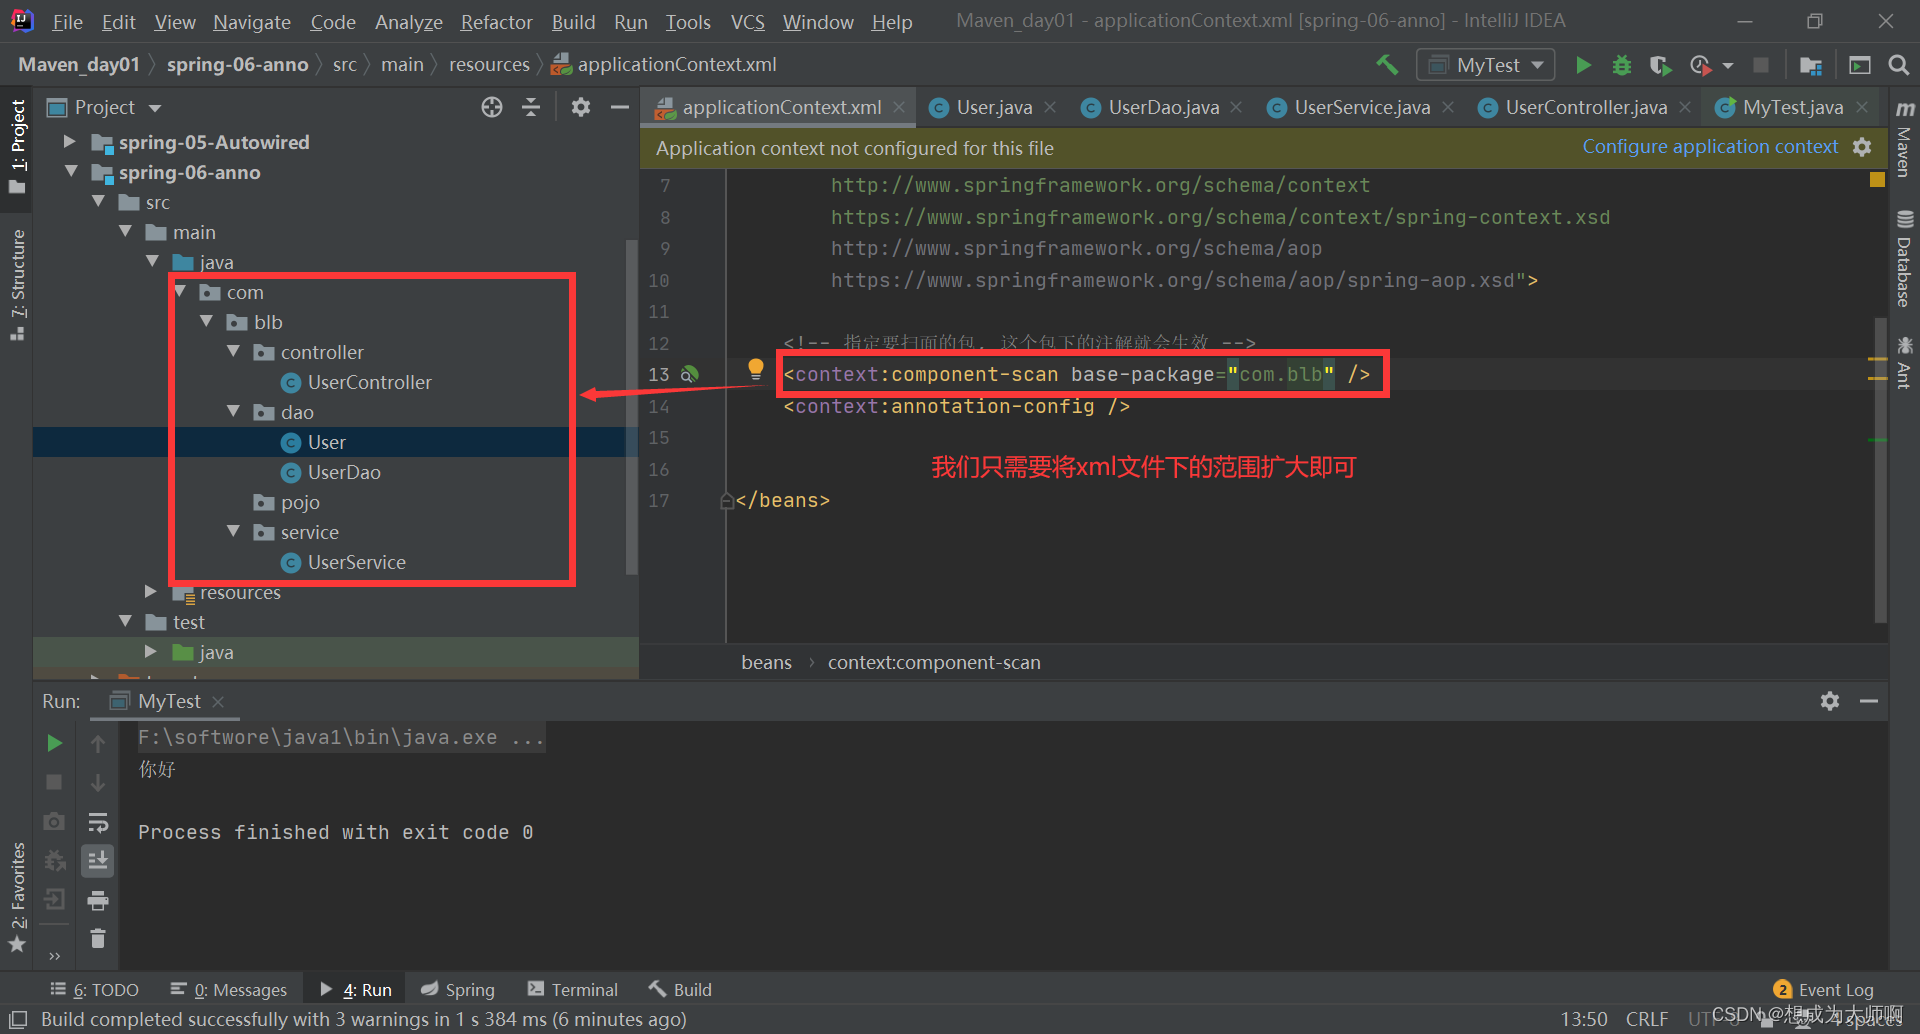Click the Stop icon in Run panel
This screenshot has height=1034, width=1920.
(54, 782)
